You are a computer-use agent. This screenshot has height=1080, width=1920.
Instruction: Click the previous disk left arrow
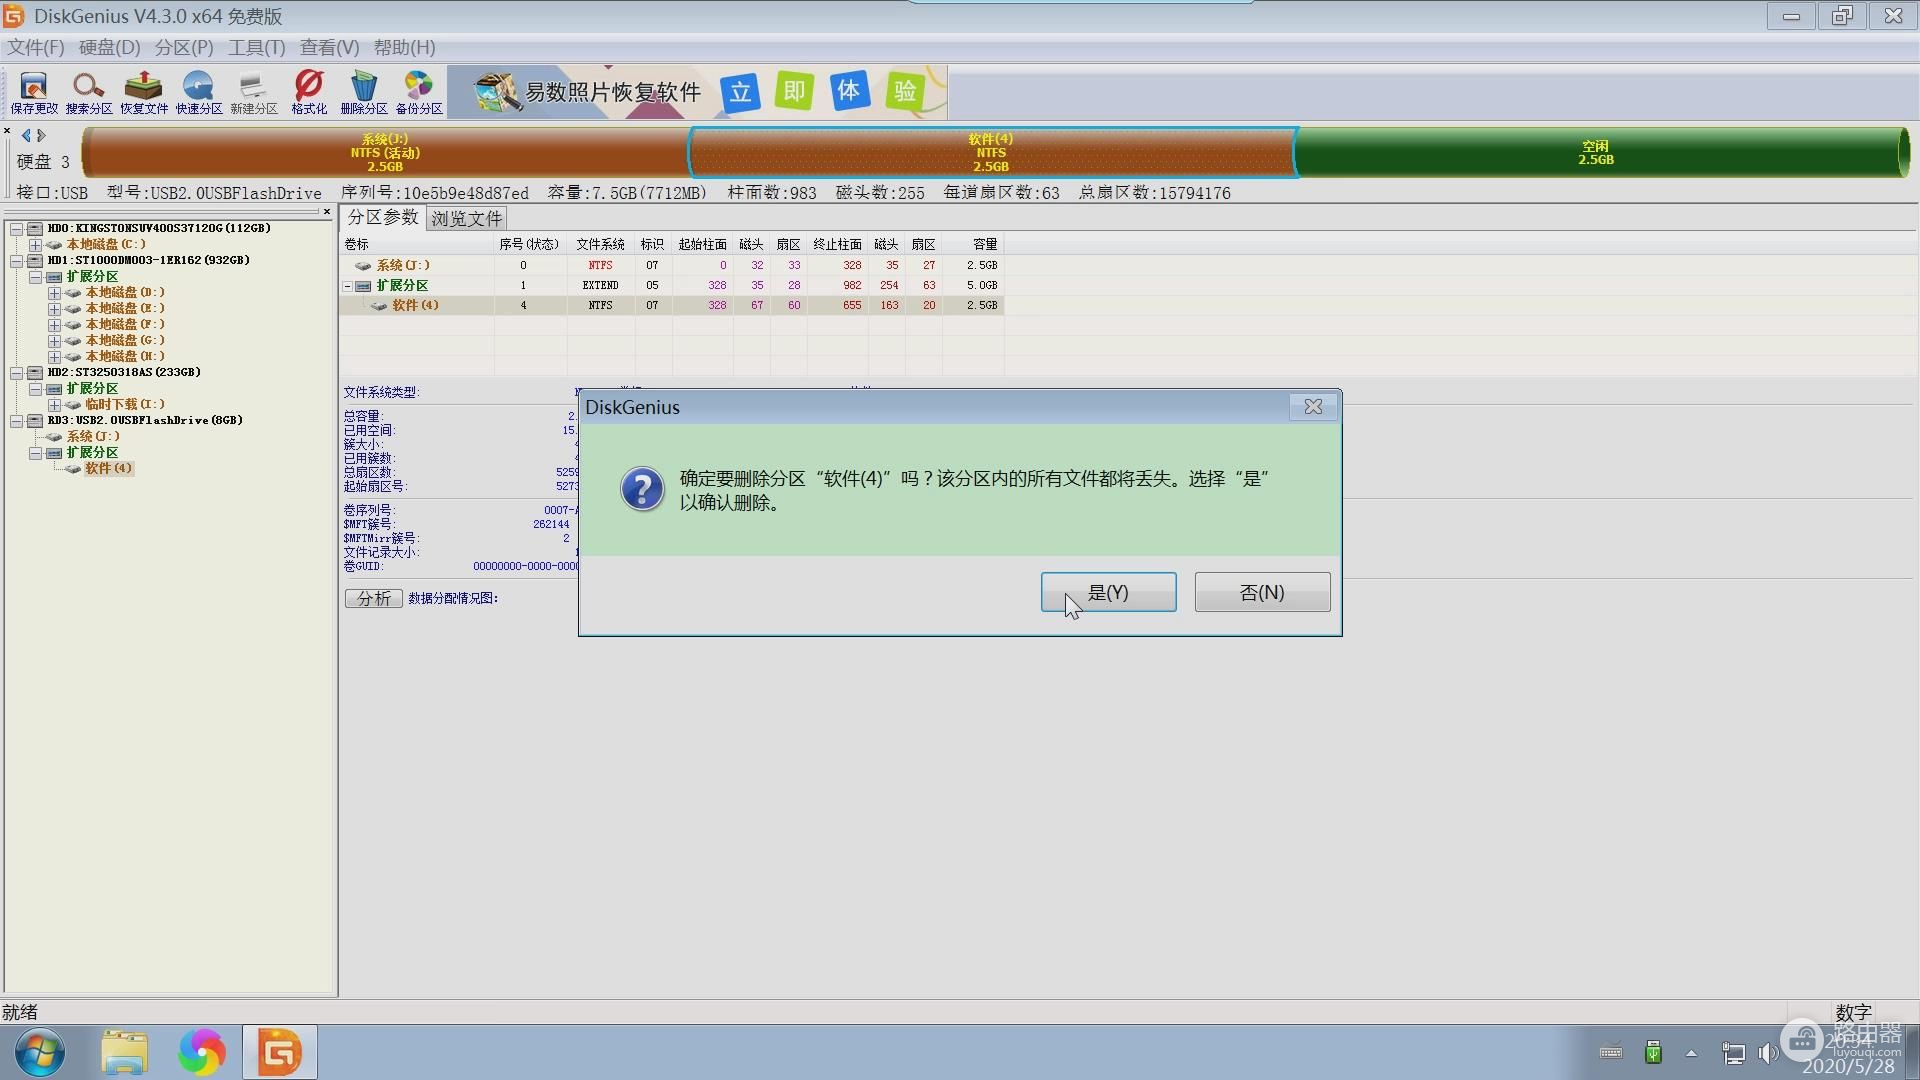[x=26, y=135]
